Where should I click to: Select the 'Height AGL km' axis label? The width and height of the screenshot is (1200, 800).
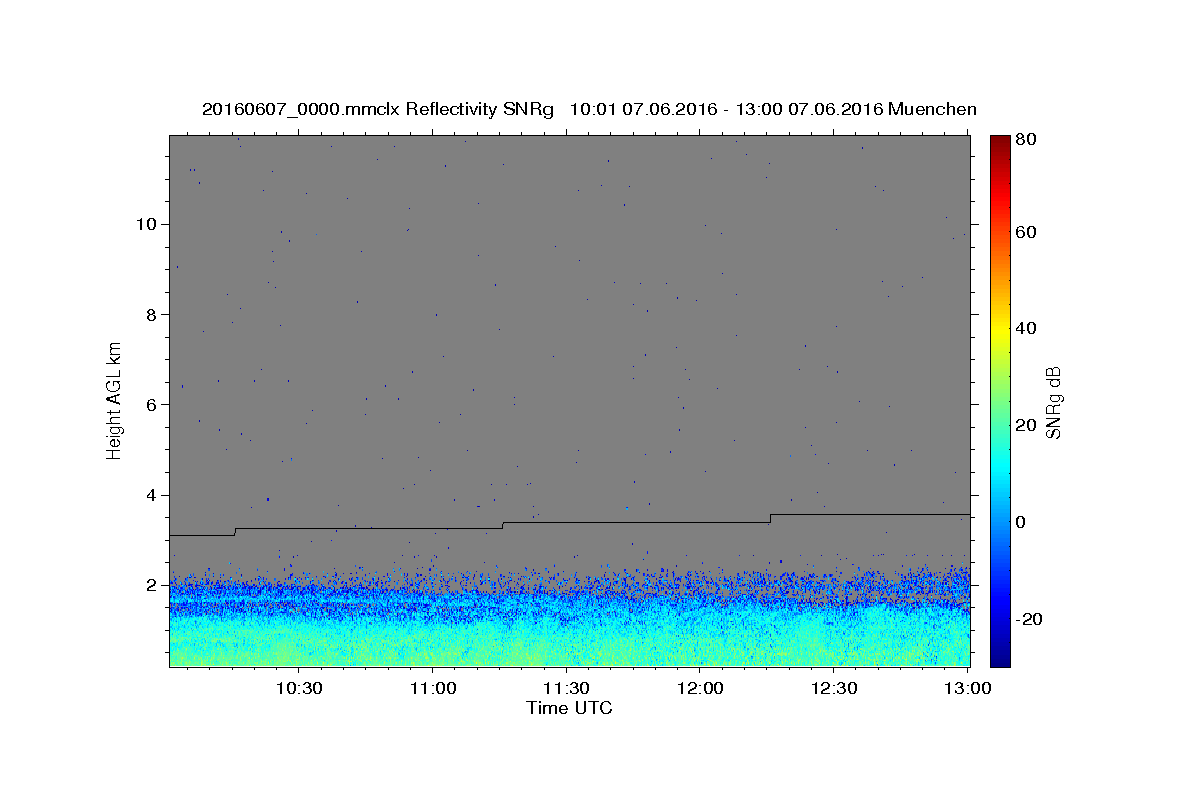tap(114, 399)
